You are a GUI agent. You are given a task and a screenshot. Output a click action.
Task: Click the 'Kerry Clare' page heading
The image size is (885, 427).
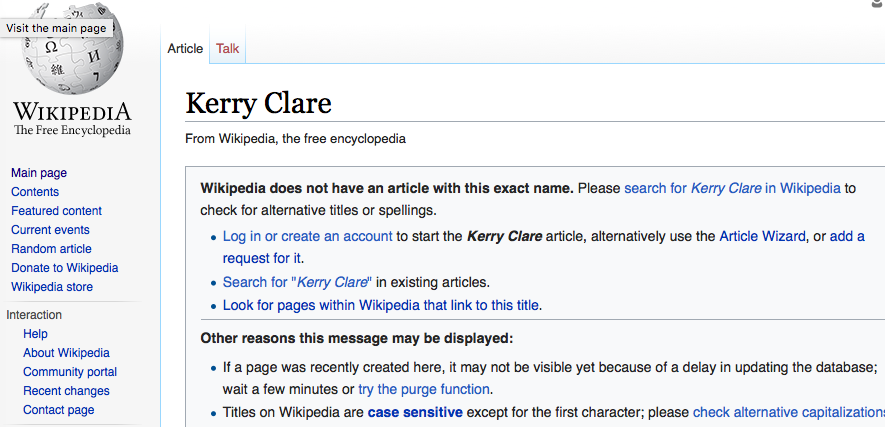click(259, 103)
